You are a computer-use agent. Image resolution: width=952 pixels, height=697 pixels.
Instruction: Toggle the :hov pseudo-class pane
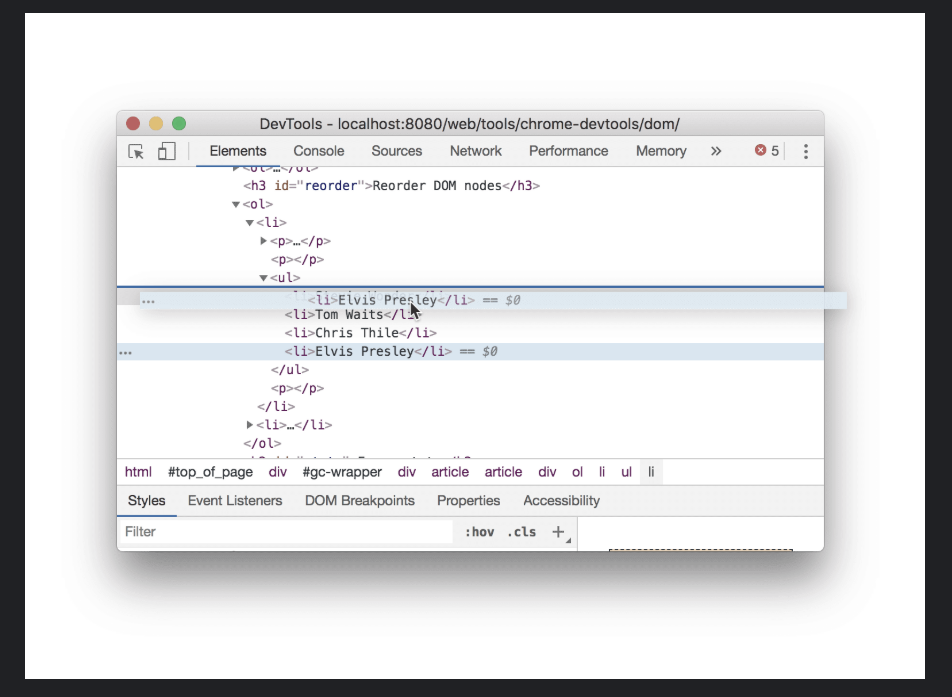(480, 531)
